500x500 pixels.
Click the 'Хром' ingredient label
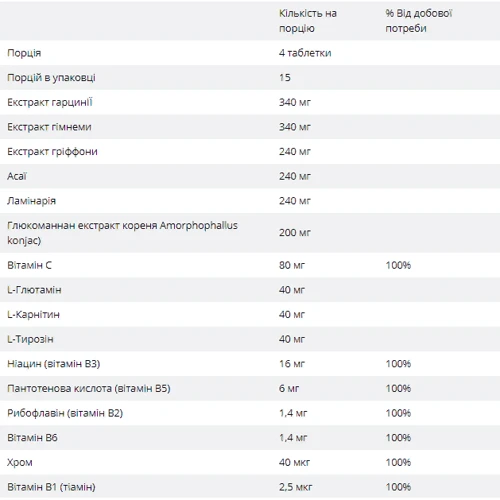click(x=20, y=462)
